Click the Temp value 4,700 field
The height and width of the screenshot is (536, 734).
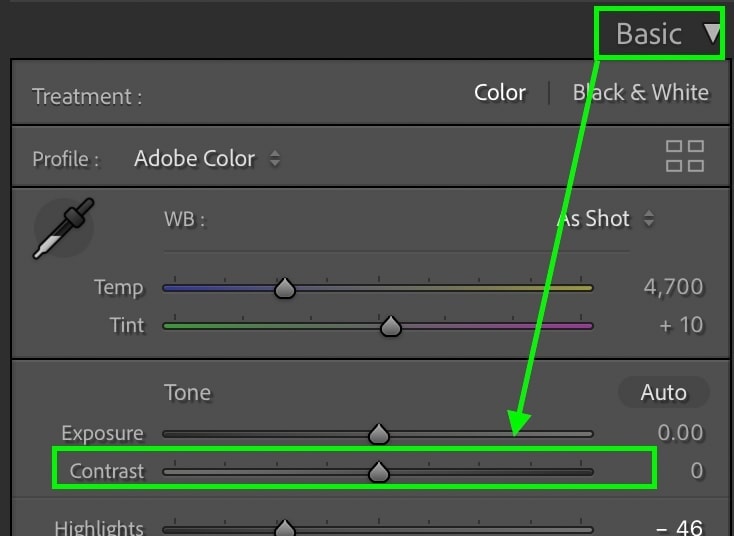(673, 286)
